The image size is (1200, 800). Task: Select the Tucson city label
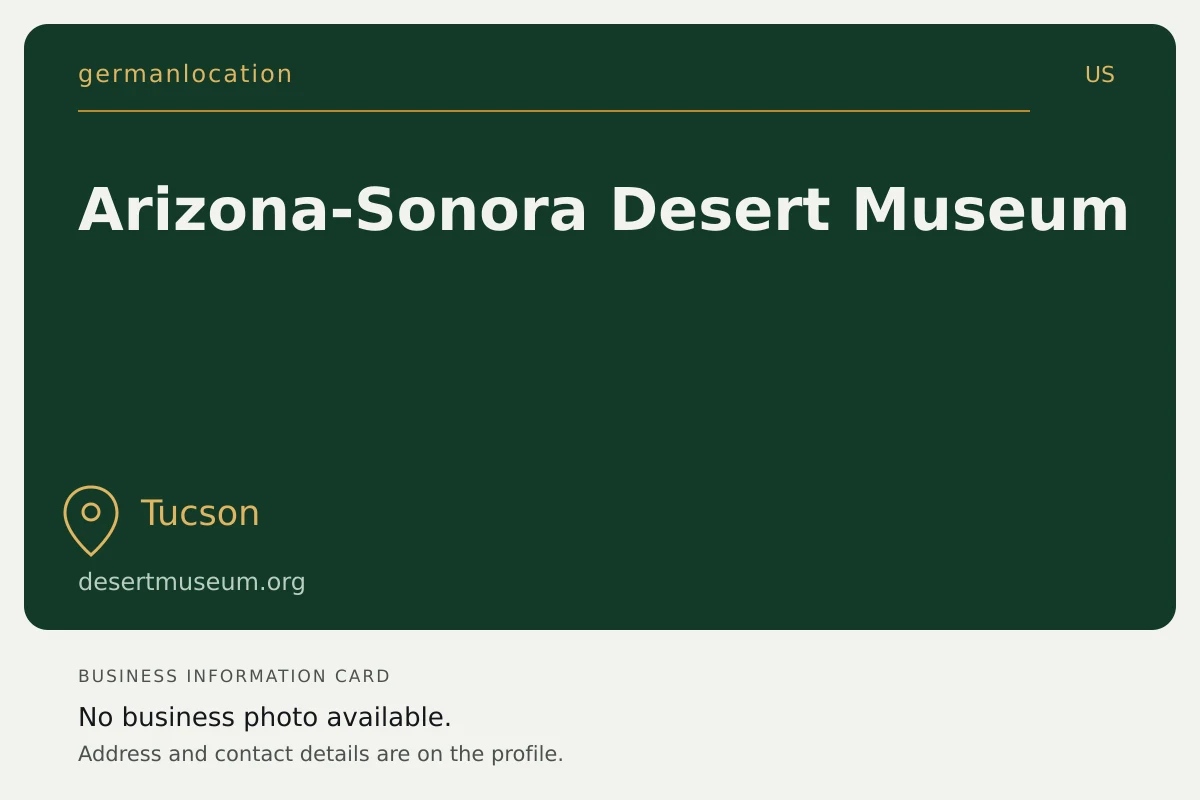coord(200,513)
